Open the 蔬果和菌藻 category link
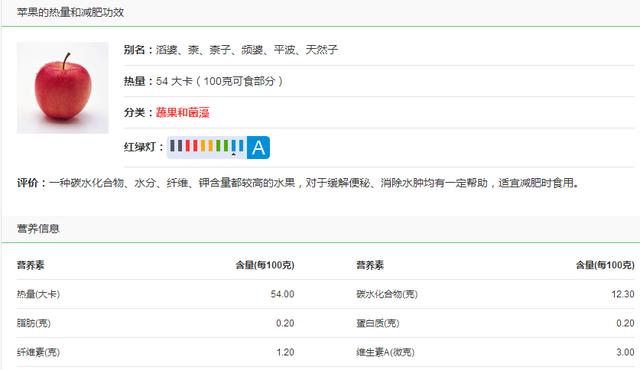640x370 pixels. (x=182, y=113)
